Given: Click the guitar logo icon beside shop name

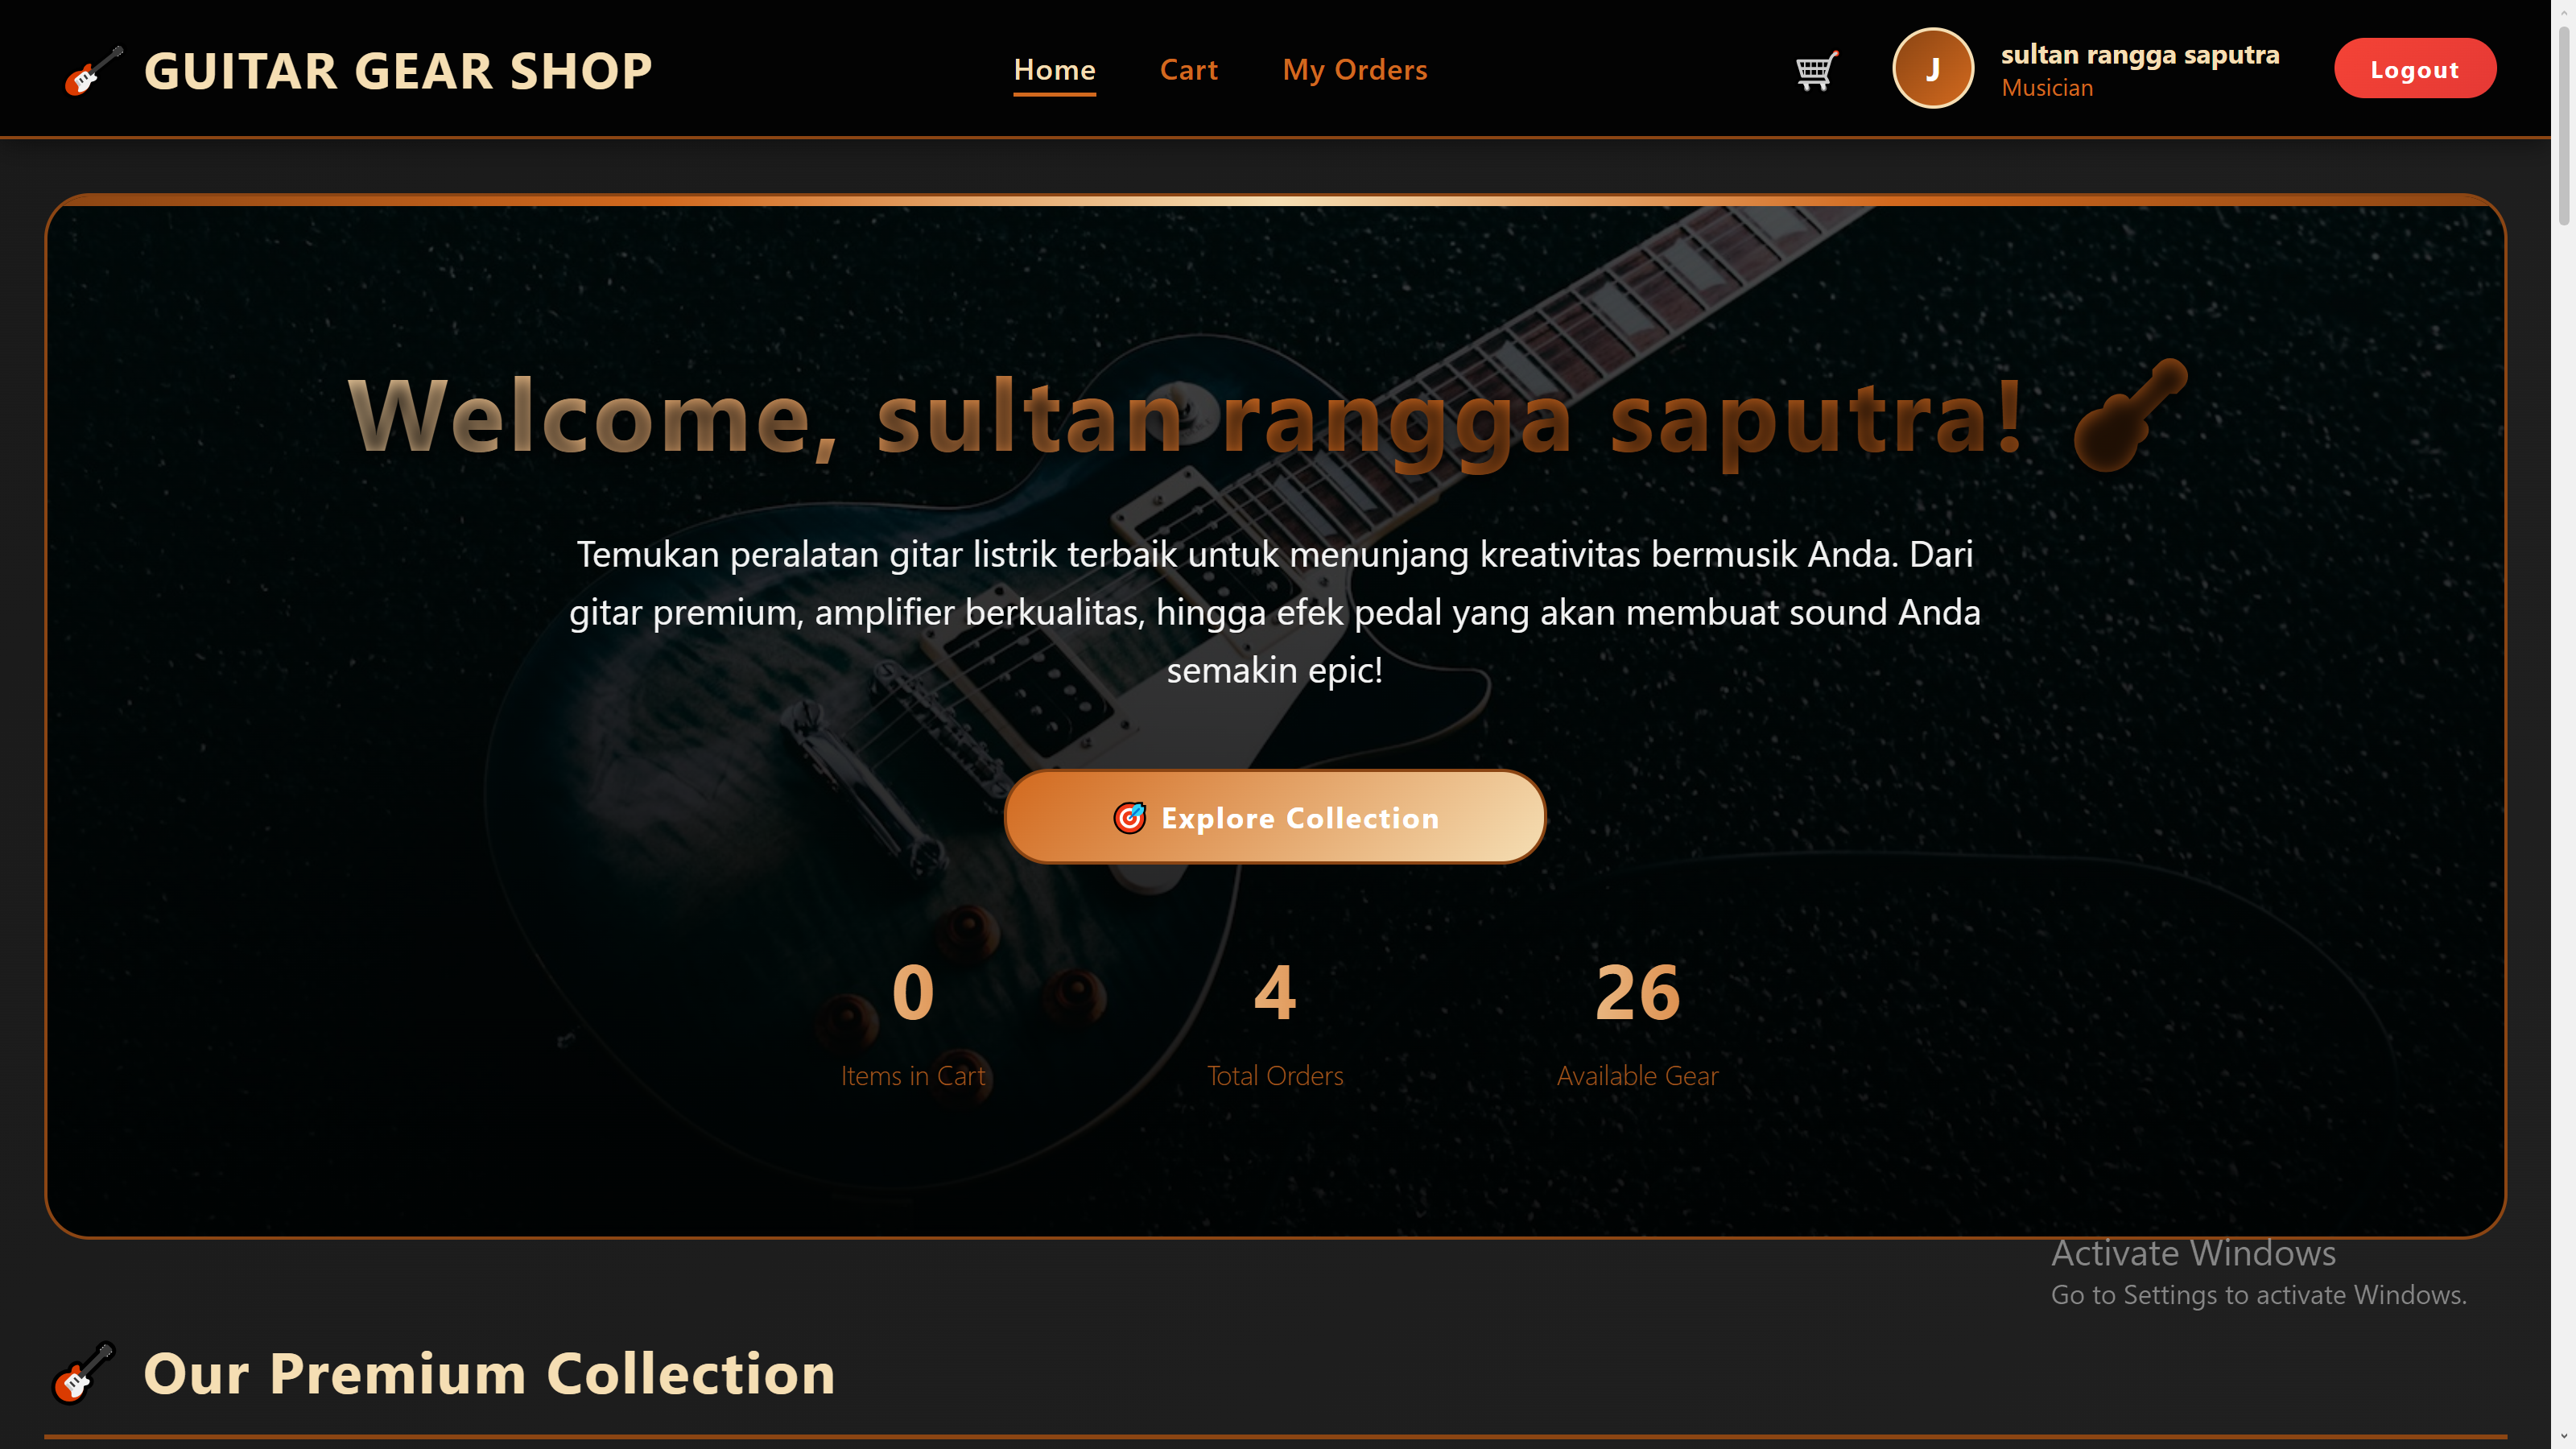Looking at the screenshot, I should 94,70.
